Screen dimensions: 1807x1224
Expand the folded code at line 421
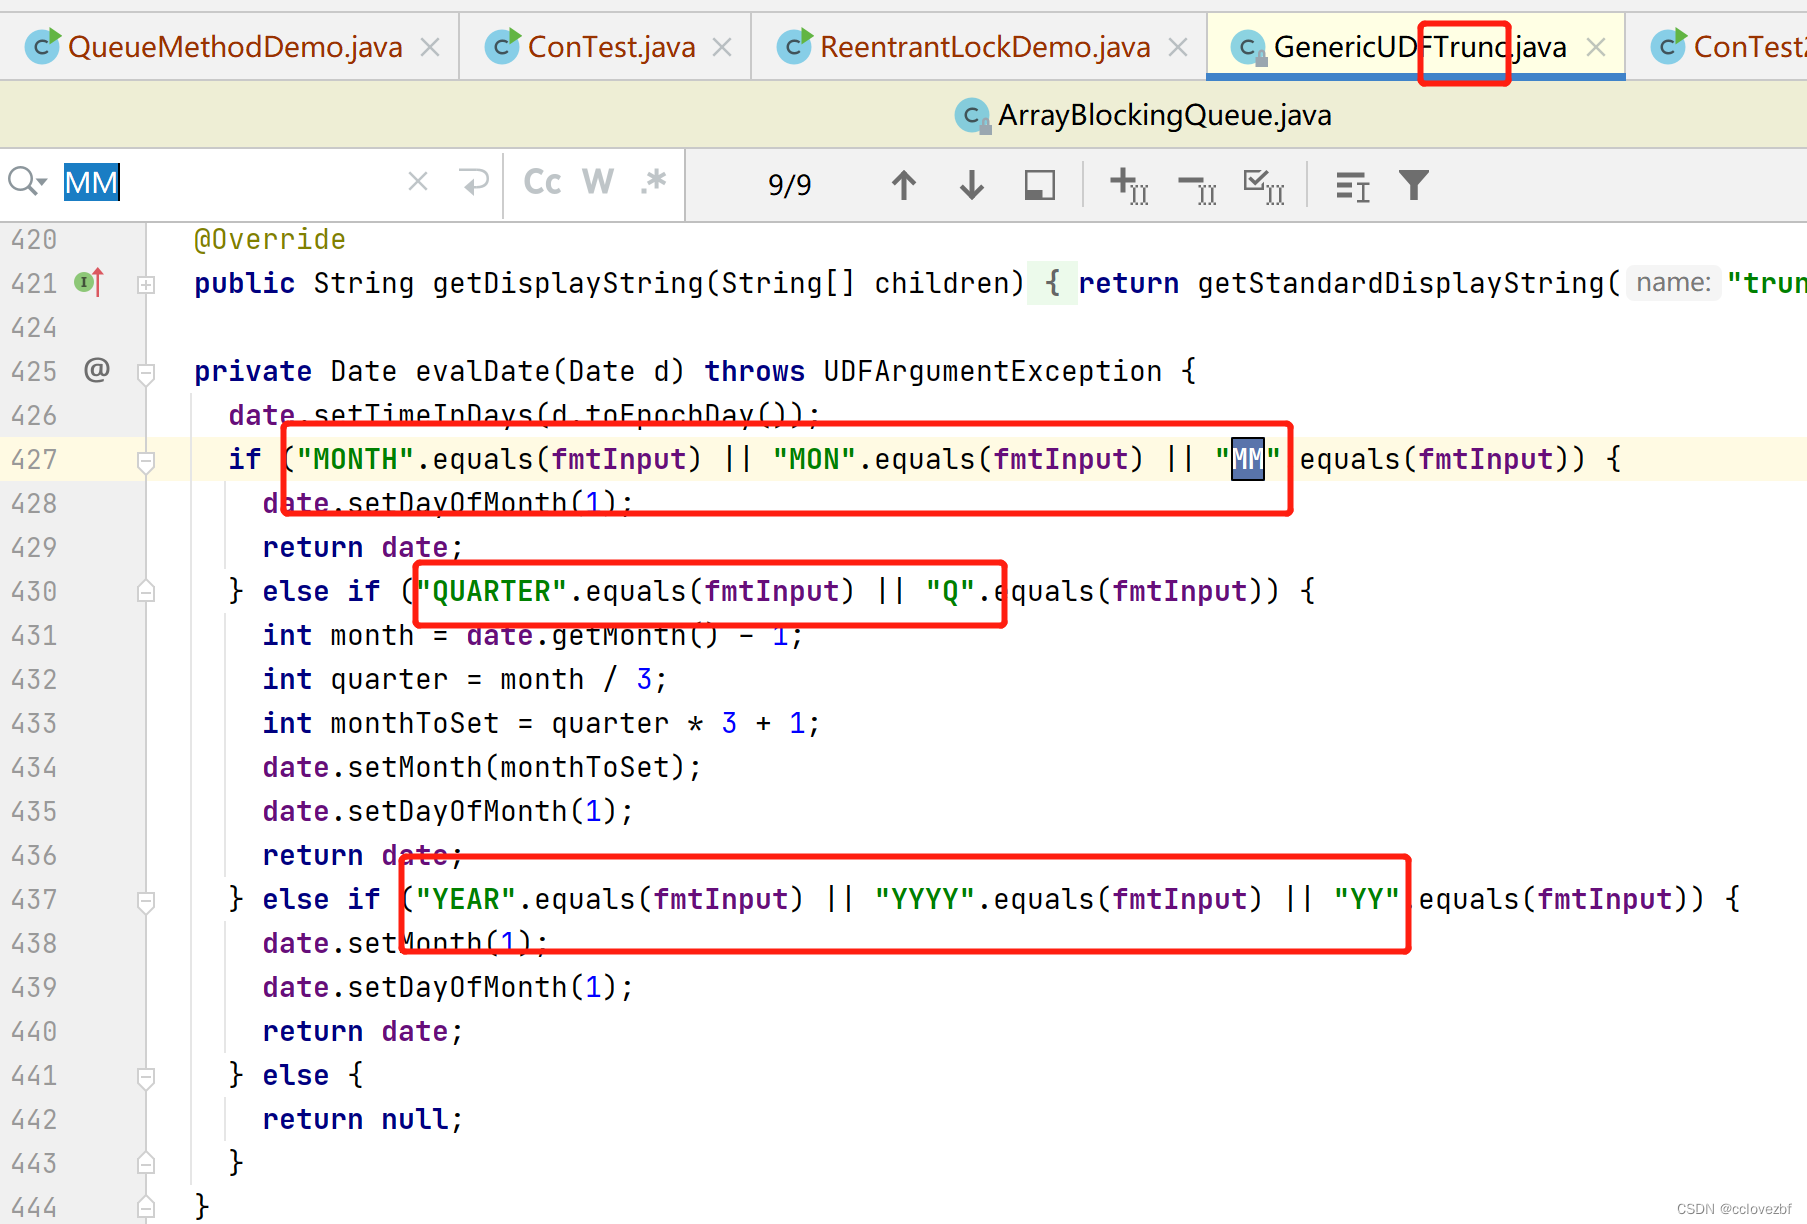146,283
